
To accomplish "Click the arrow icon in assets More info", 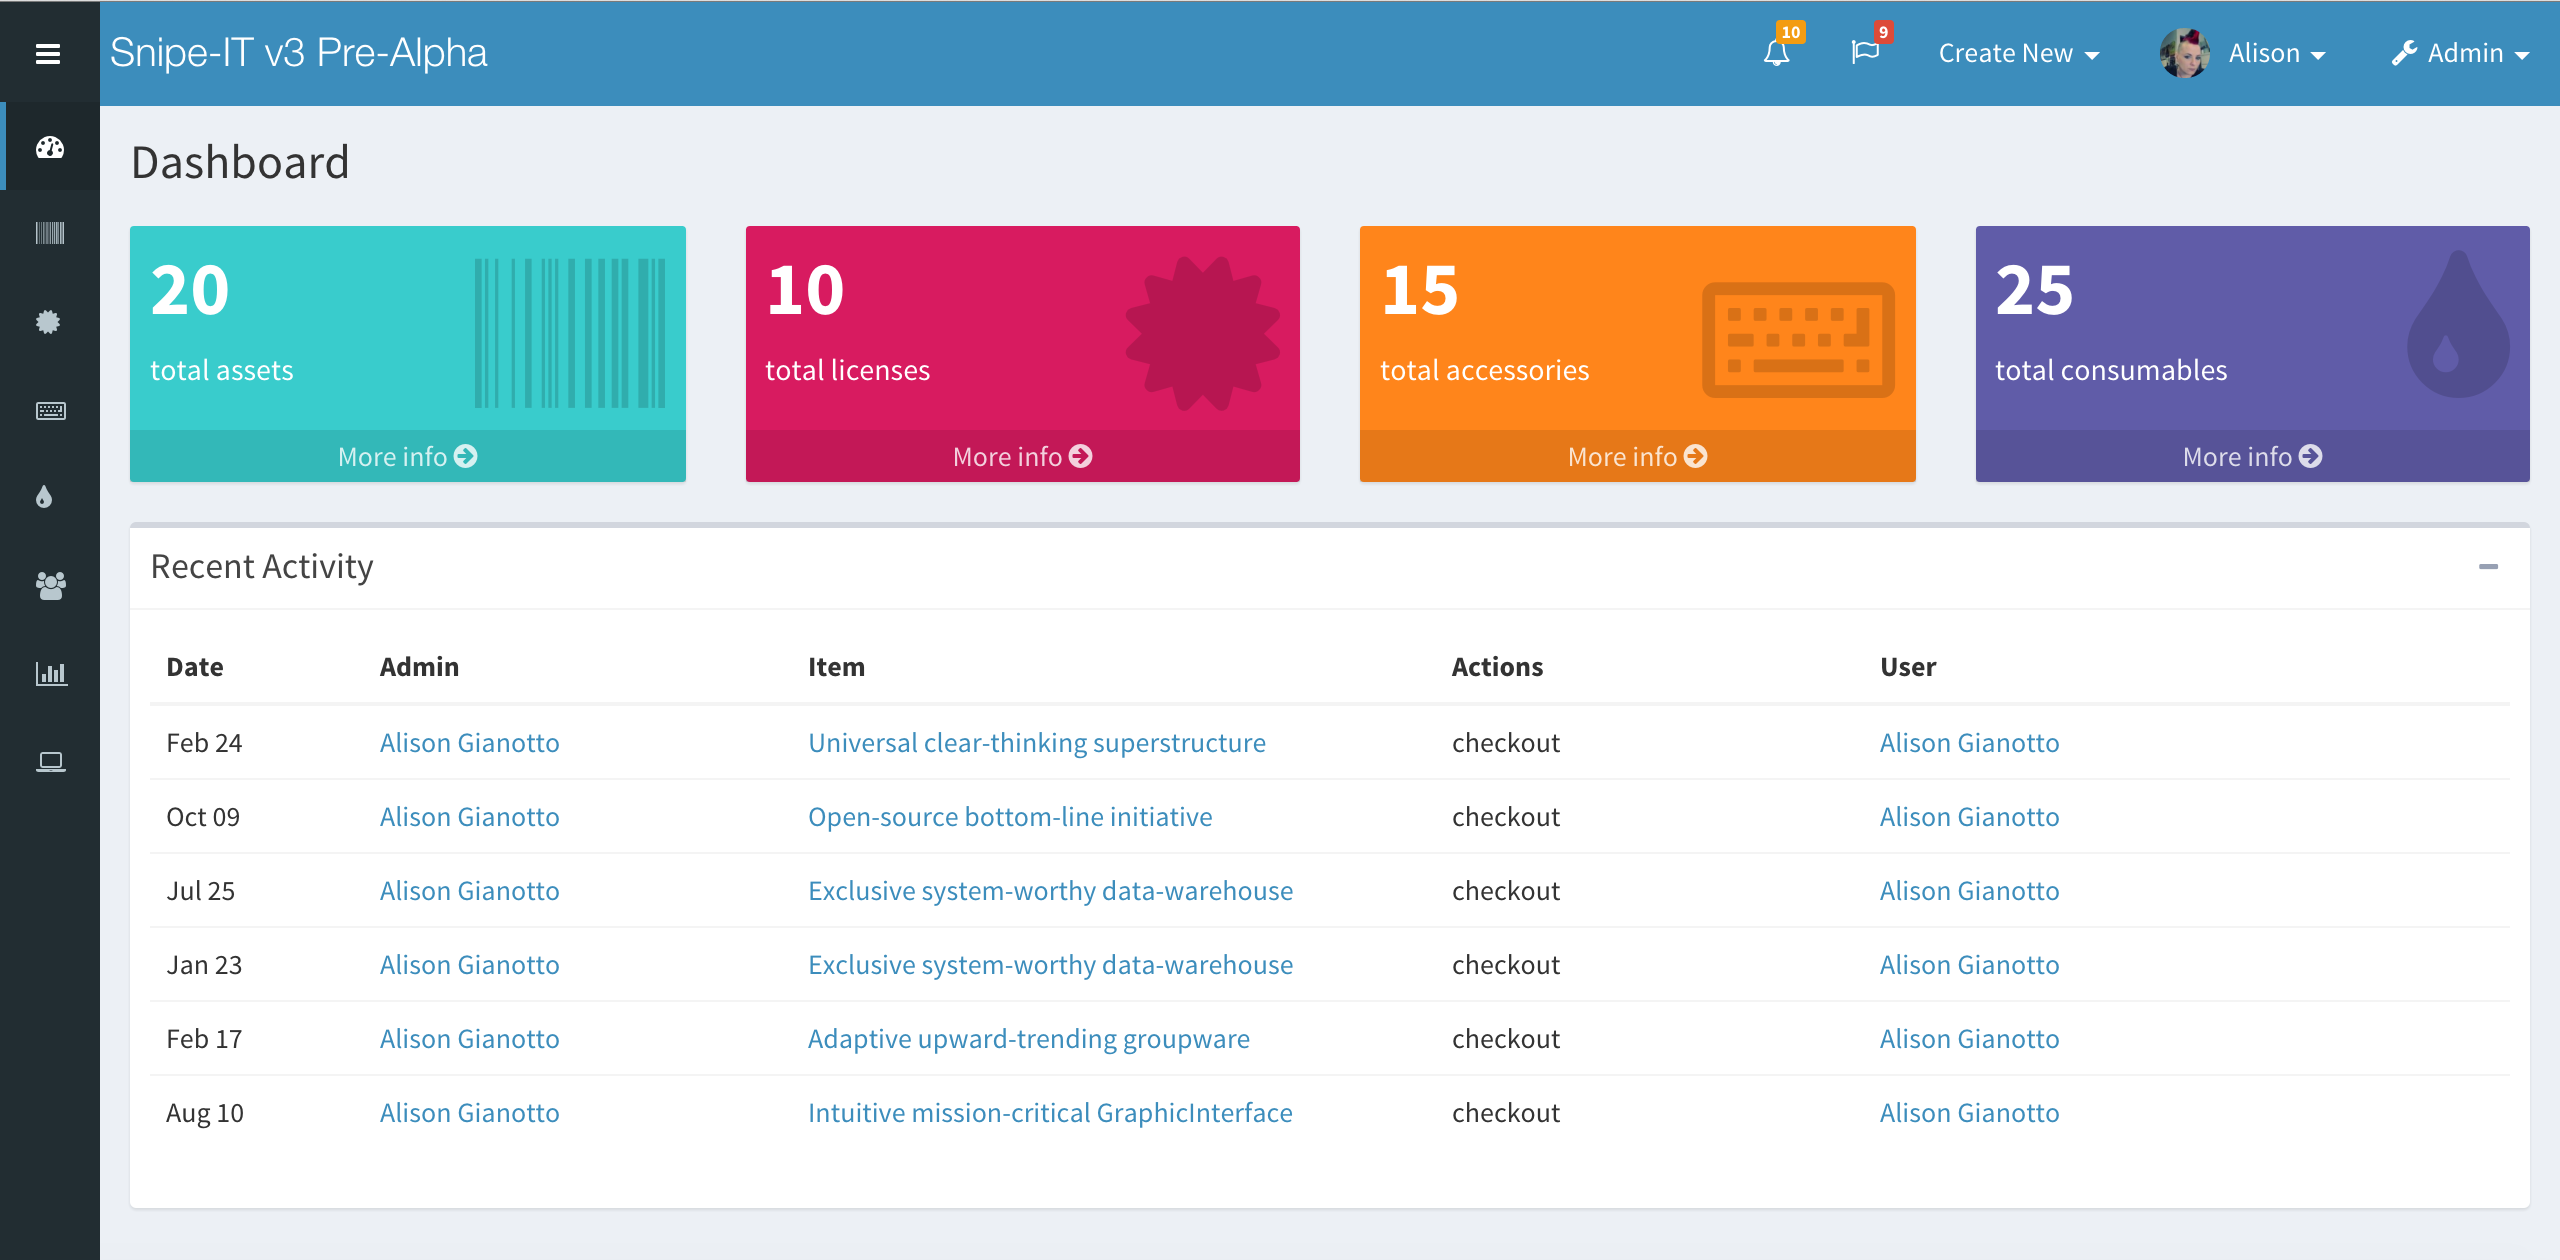I will 466,456.
